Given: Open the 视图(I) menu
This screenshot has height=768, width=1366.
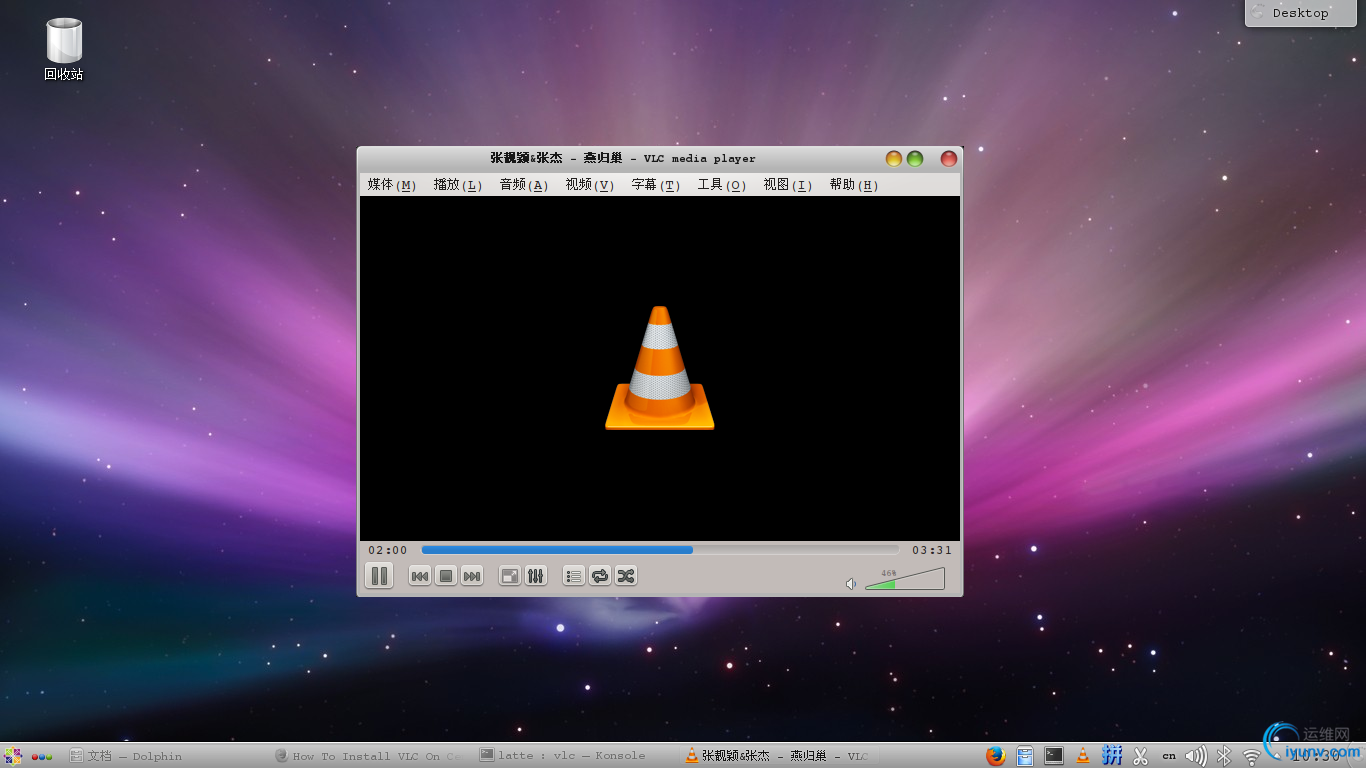Looking at the screenshot, I should coord(788,185).
